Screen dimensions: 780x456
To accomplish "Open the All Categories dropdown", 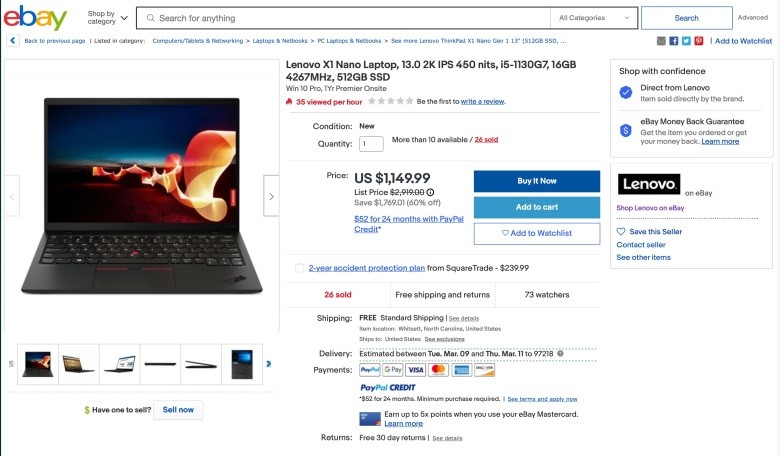I will [x=594, y=18].
